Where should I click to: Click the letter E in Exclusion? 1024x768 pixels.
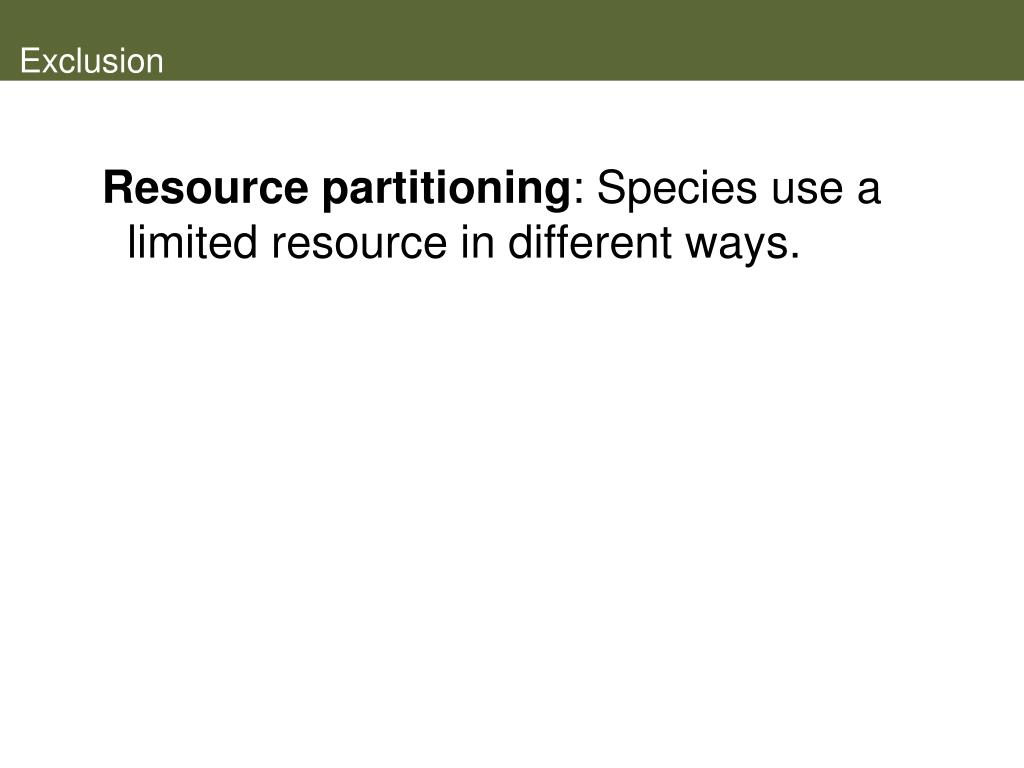30,61
